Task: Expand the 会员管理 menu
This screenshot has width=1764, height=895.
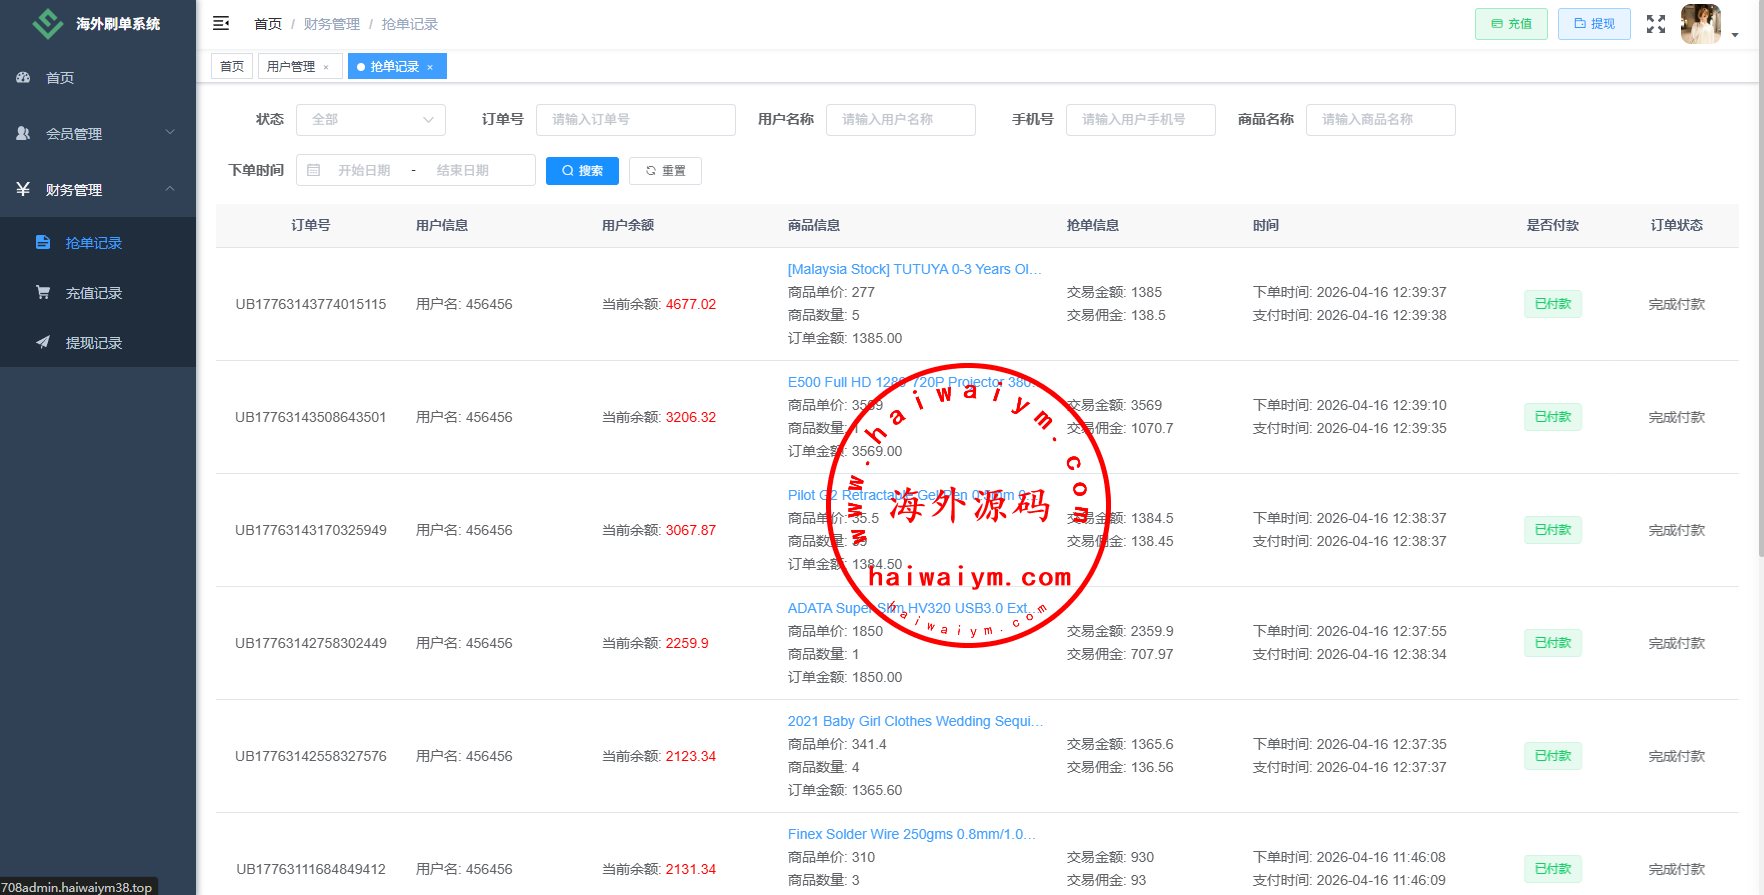Action: (x=97, y=133)
